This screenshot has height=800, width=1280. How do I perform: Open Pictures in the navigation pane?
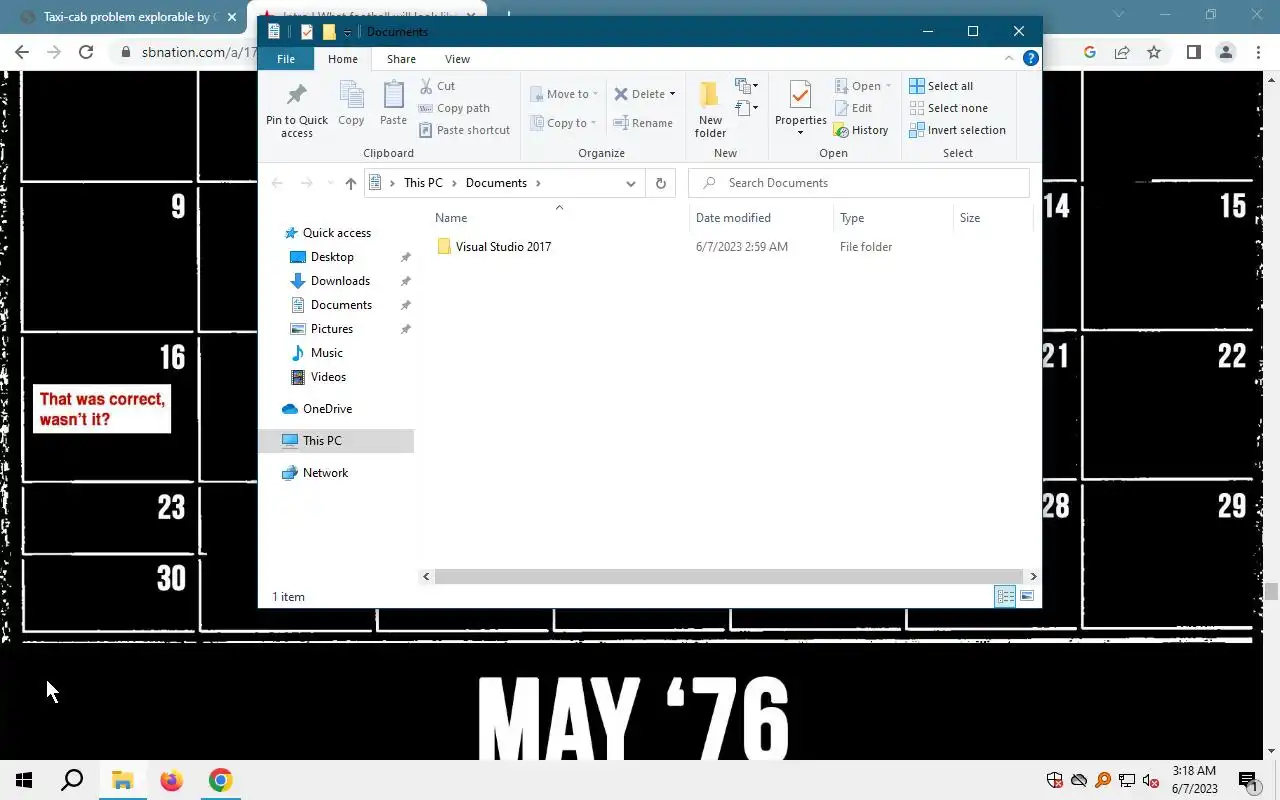(332, 329)
